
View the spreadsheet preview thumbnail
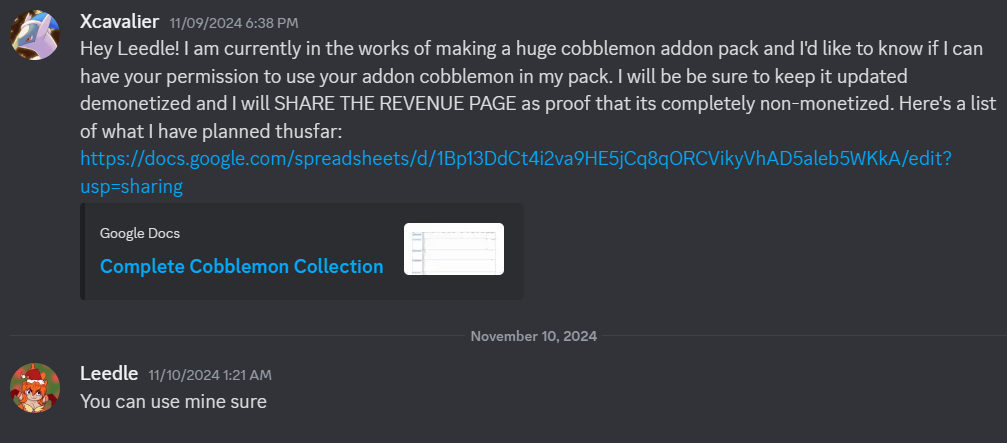453,249
